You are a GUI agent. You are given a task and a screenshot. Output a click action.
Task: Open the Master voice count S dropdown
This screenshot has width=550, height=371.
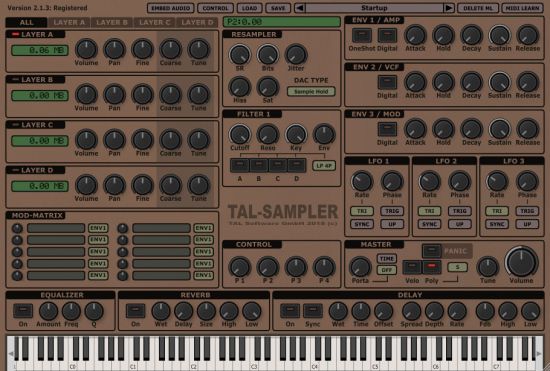[457, 267]
